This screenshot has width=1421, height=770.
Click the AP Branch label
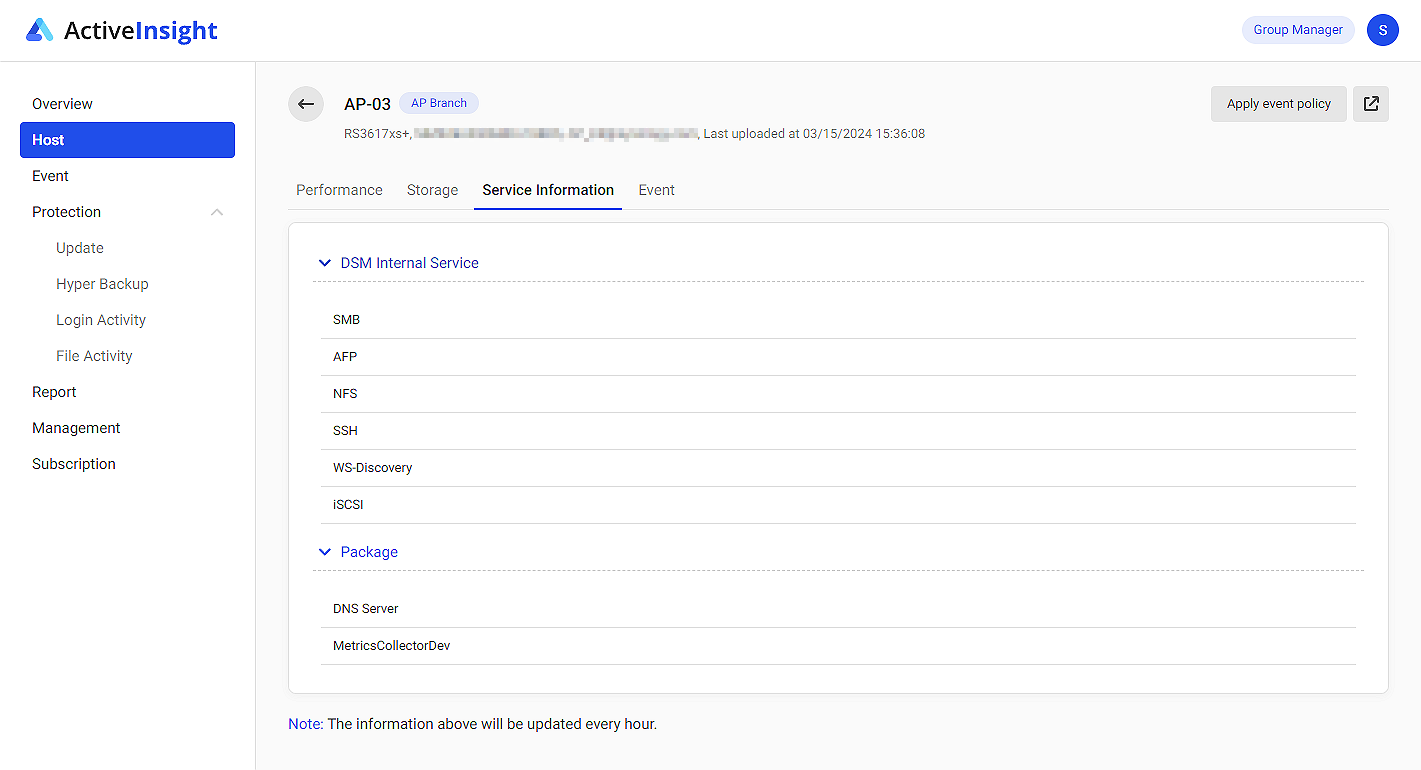(x=438, y=102)
